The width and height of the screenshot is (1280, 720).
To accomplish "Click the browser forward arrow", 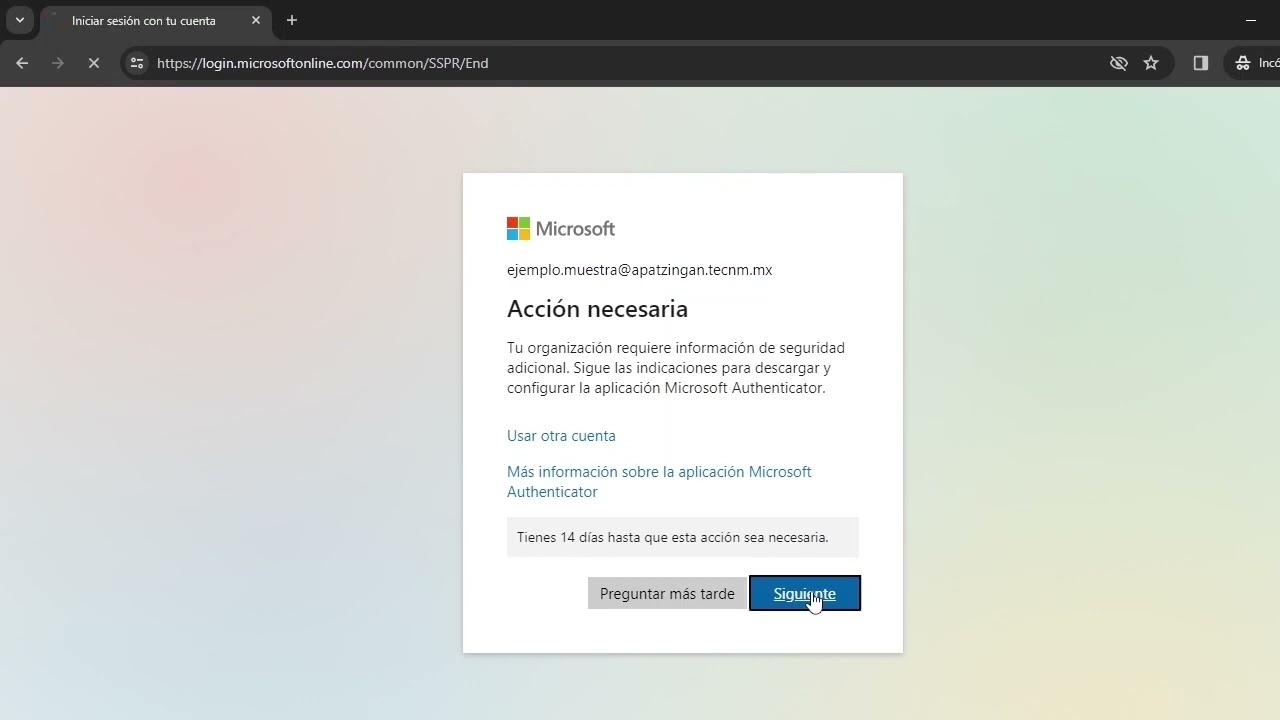I will pos(58,63).
